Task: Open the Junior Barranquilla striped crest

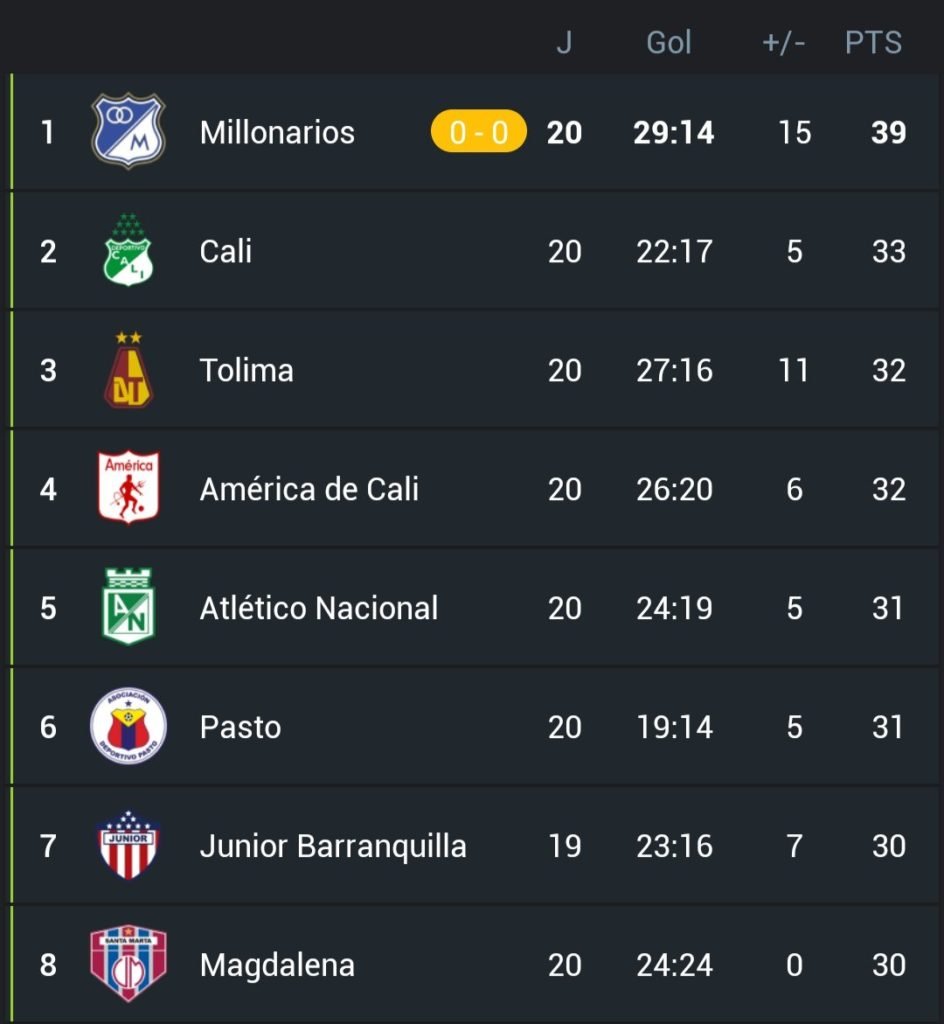Action: click(x=128, y=845)
